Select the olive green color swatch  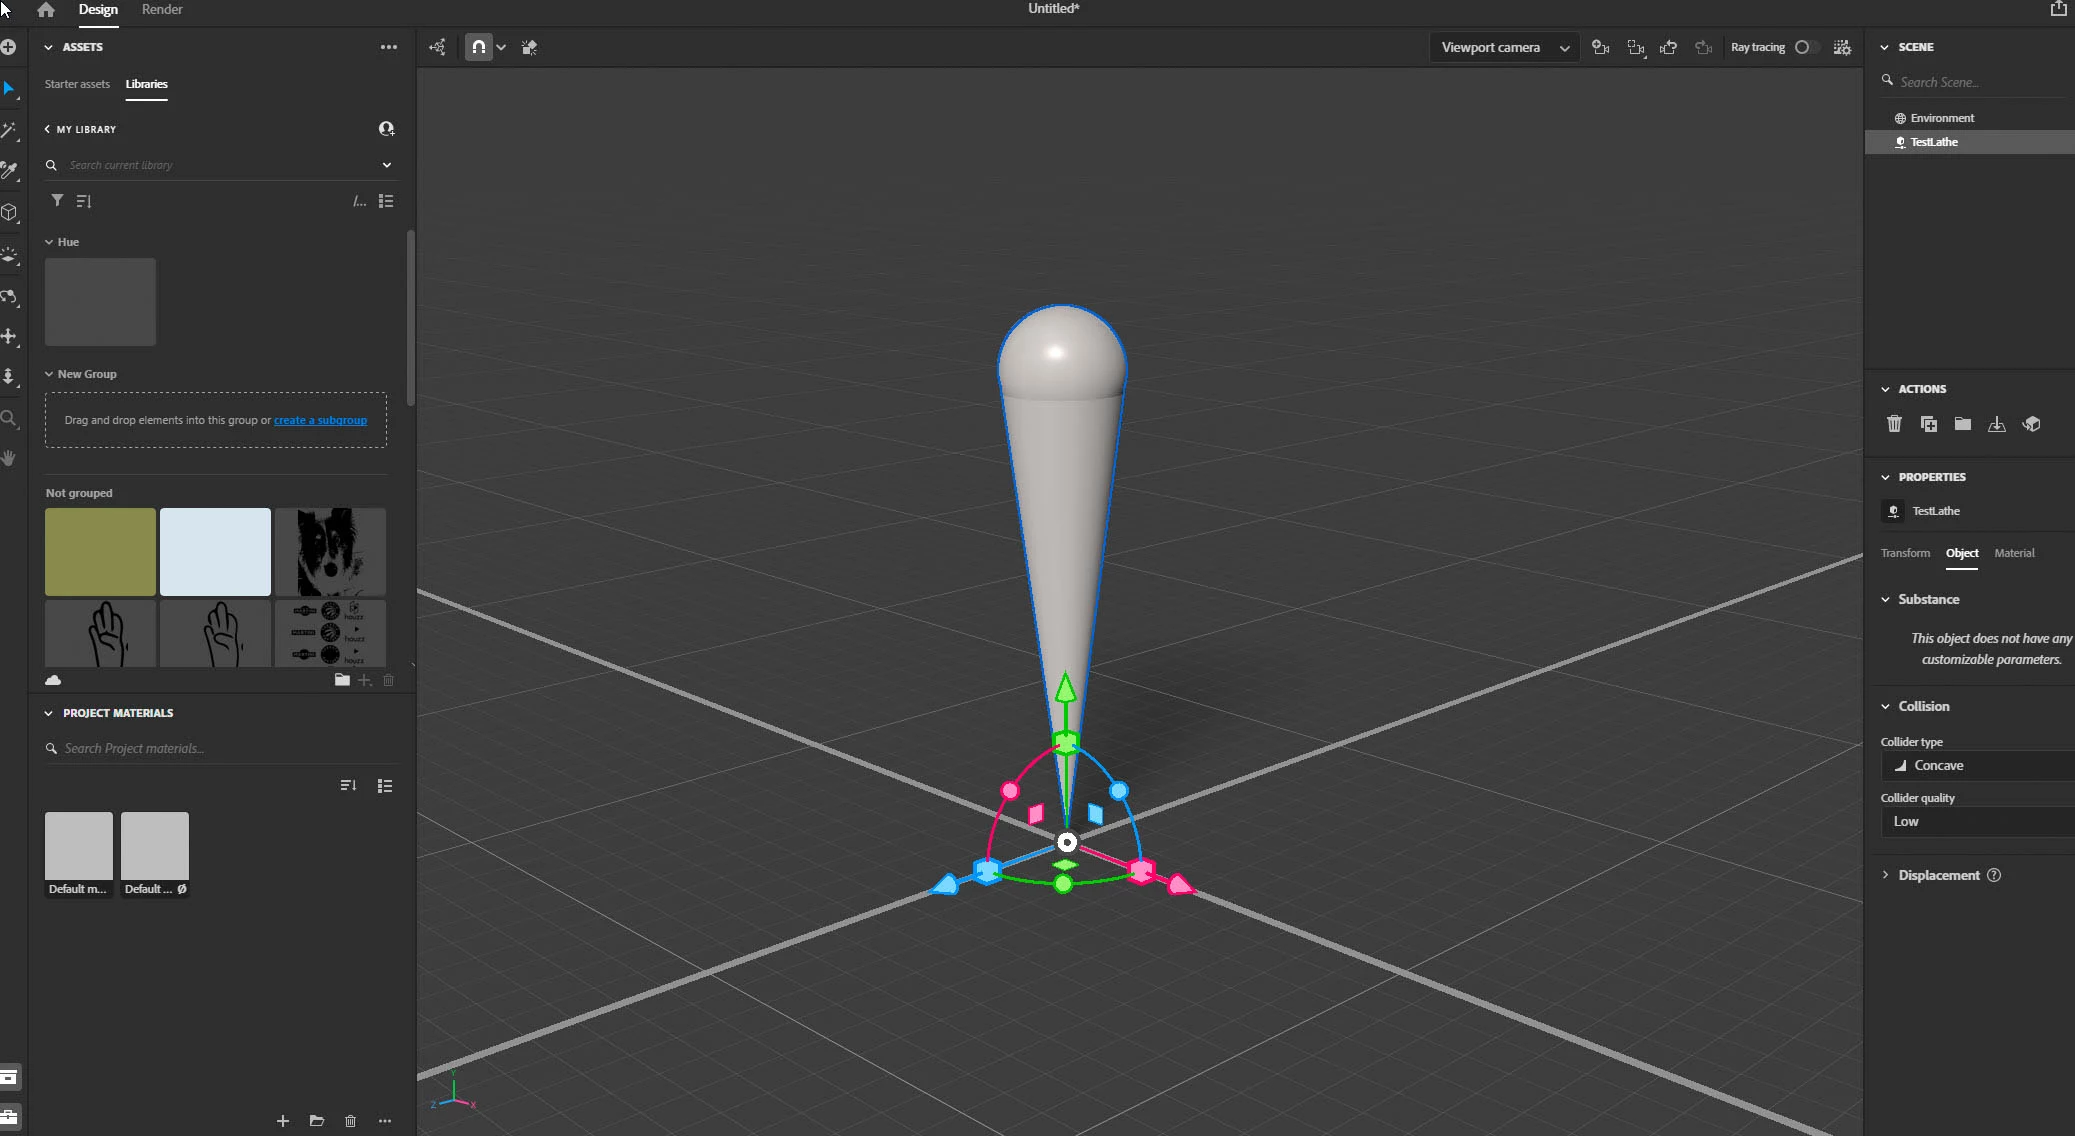[x=100, y=552]
